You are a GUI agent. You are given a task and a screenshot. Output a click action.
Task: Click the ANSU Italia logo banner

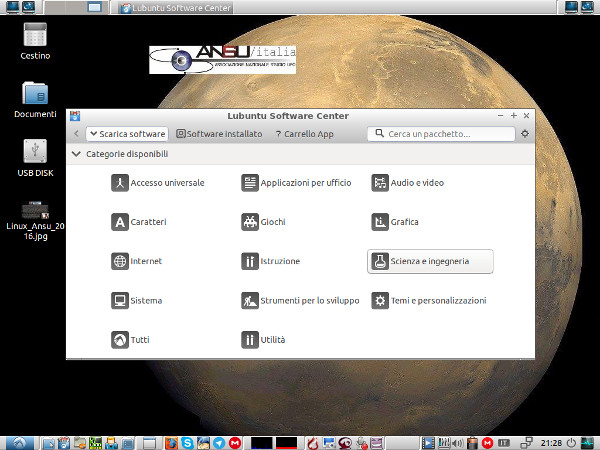click(x=222, y=60)
